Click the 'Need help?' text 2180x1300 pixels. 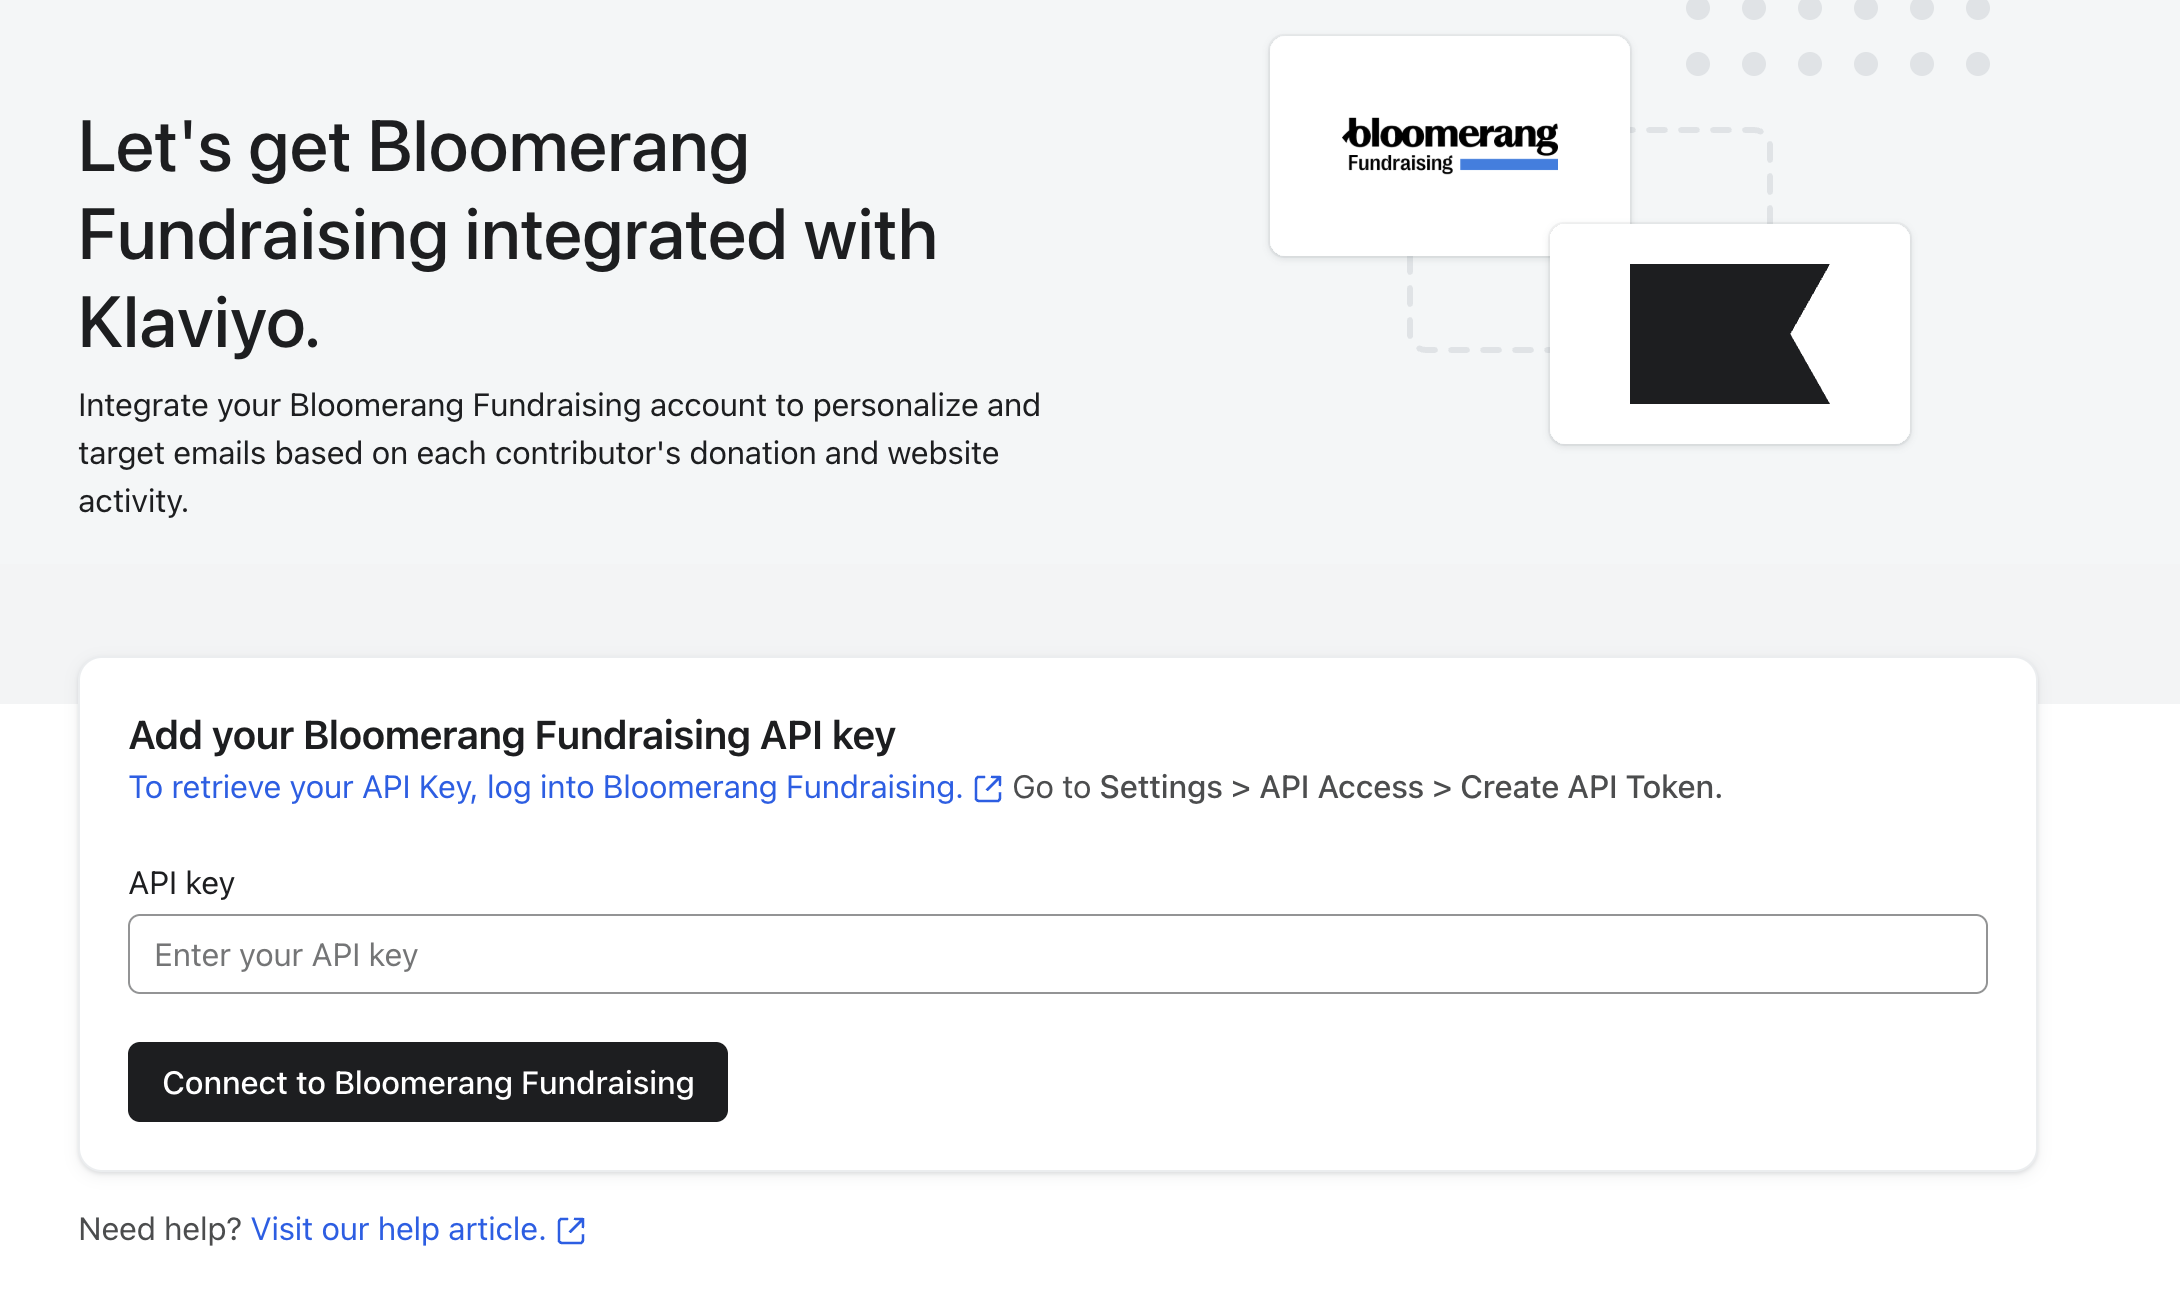point(160,1229)
